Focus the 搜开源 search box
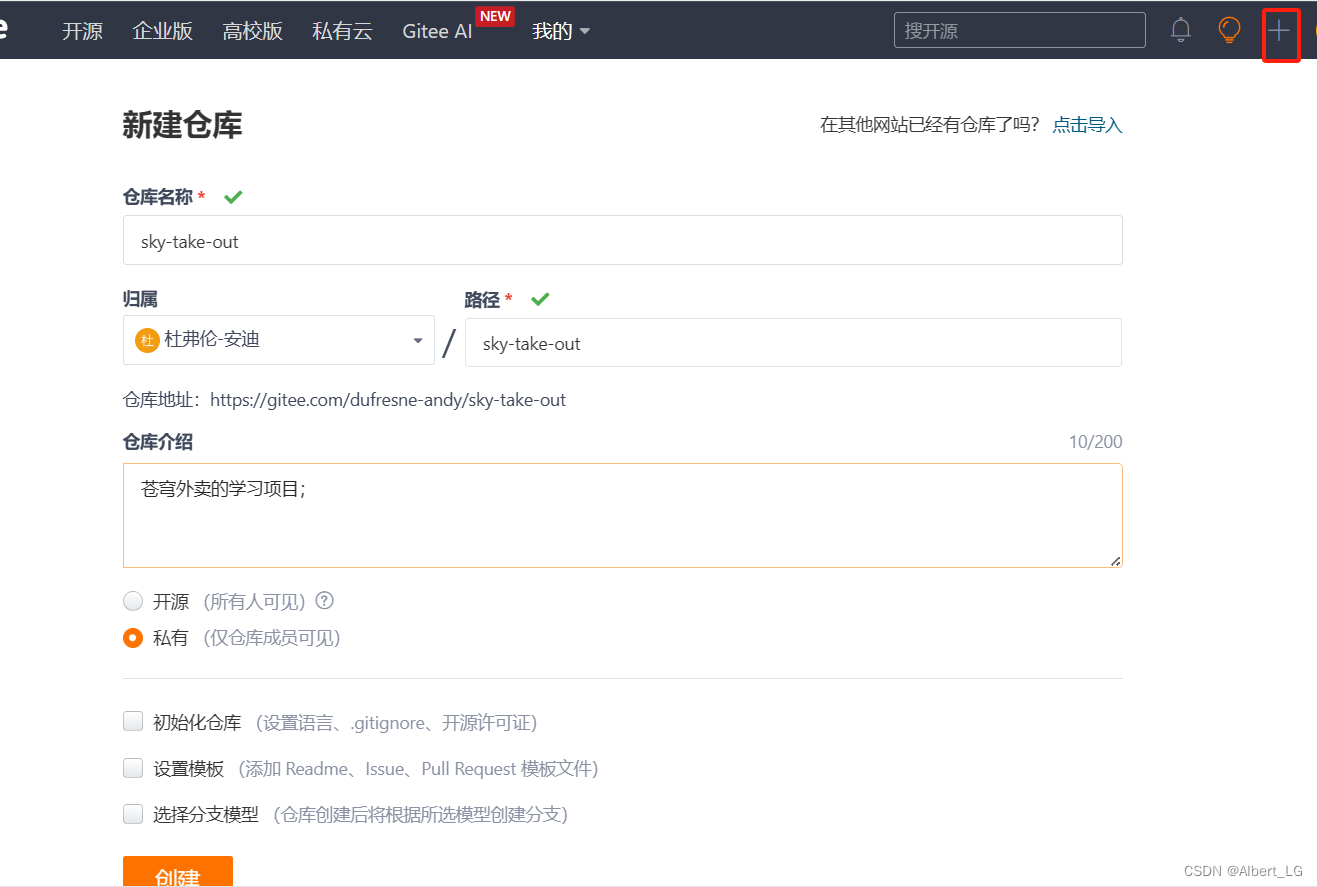The image size is (1317, 887). (x=1020, y=30)
